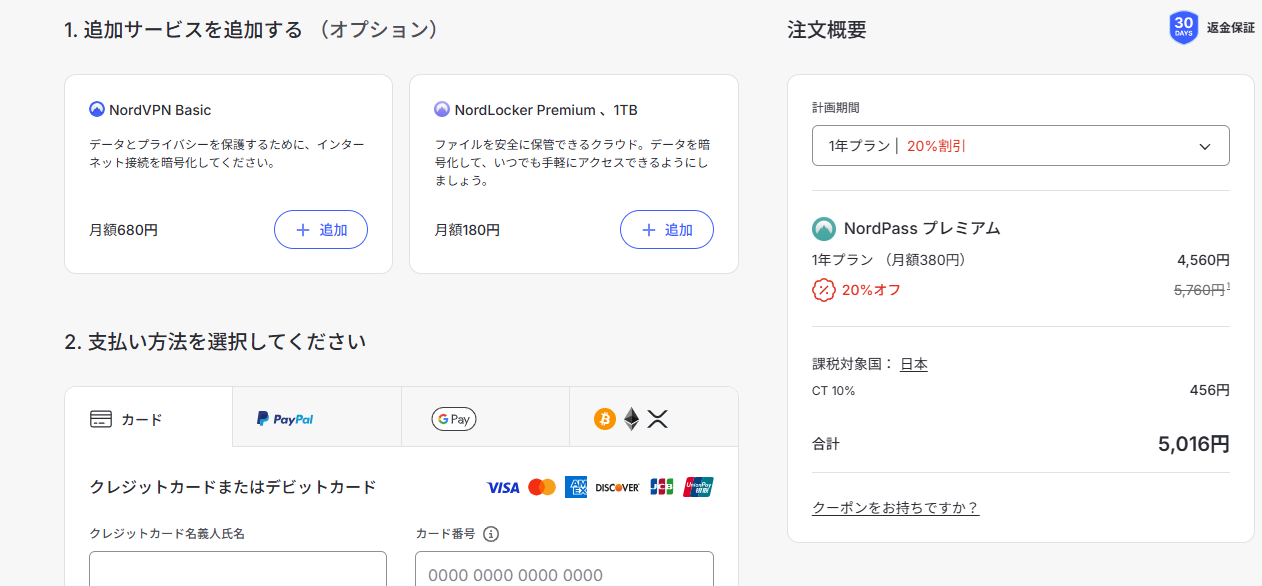
Task: Add NordVPN Basic with 追加 button
Action: tap(321, 230)
